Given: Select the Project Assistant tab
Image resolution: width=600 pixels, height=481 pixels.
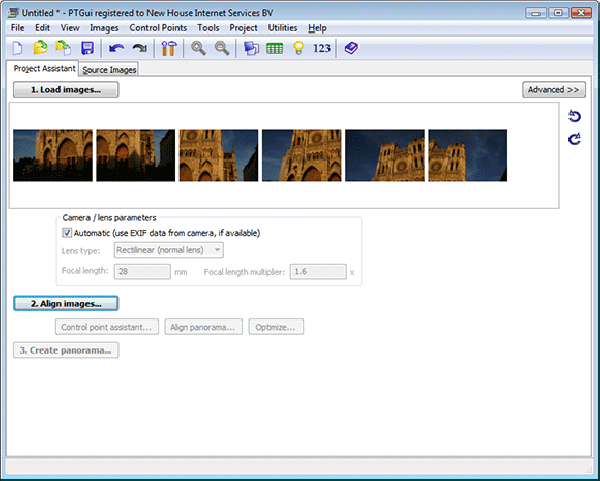Looking at the screenshot, I should pos(44,68).
